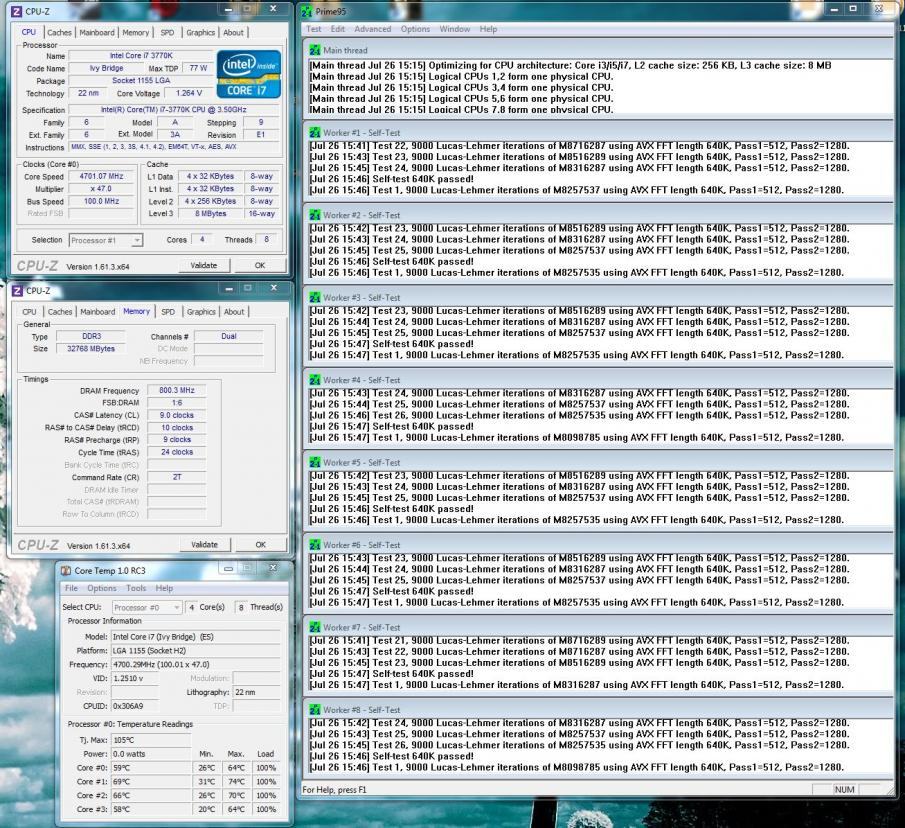This screenshot has height=828, width=905.
Task: Click the Memory Size 32768 MBytes value
Action: (91, 349)
